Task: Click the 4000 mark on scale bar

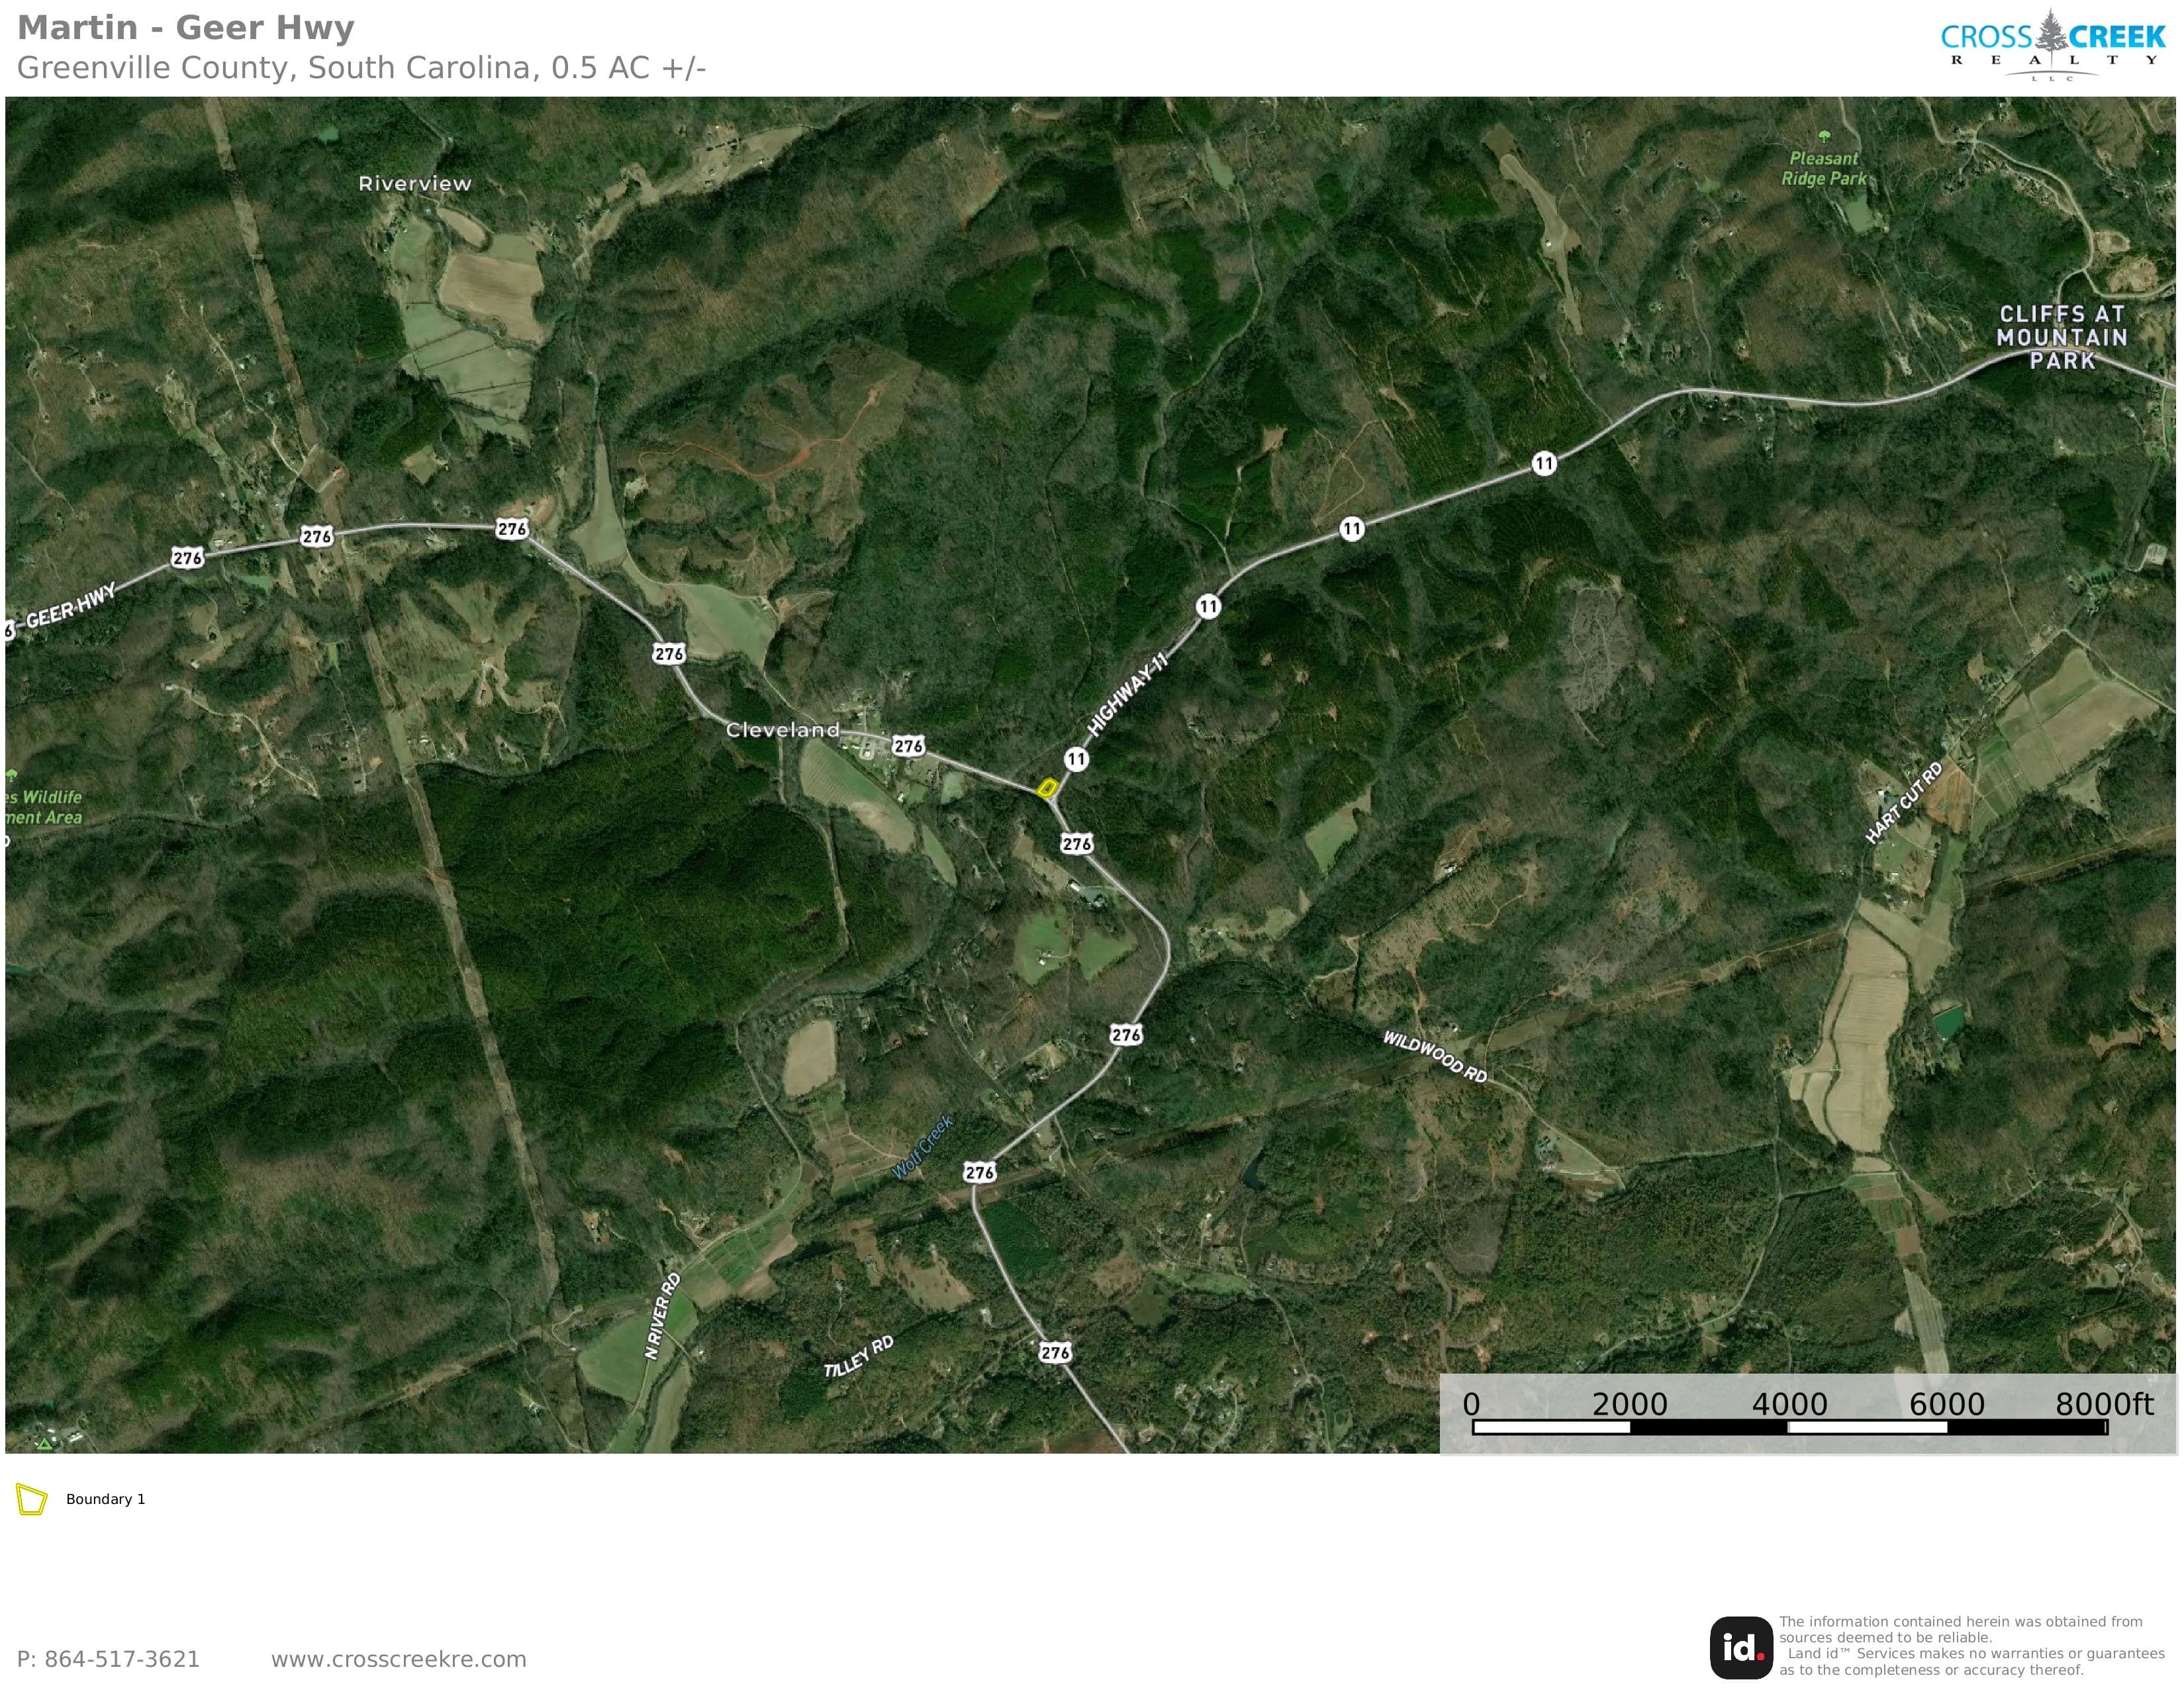Action: click(x=1789, y=1404)
